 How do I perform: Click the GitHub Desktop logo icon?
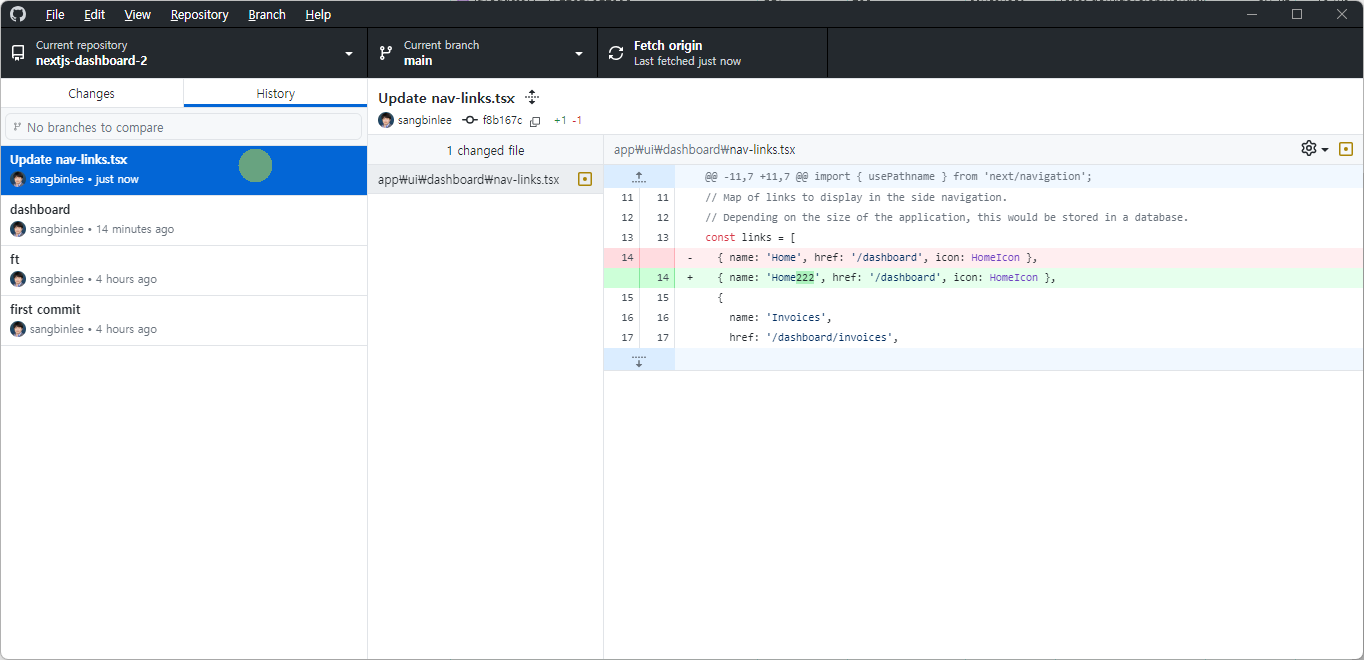click(x=18, y=14)
